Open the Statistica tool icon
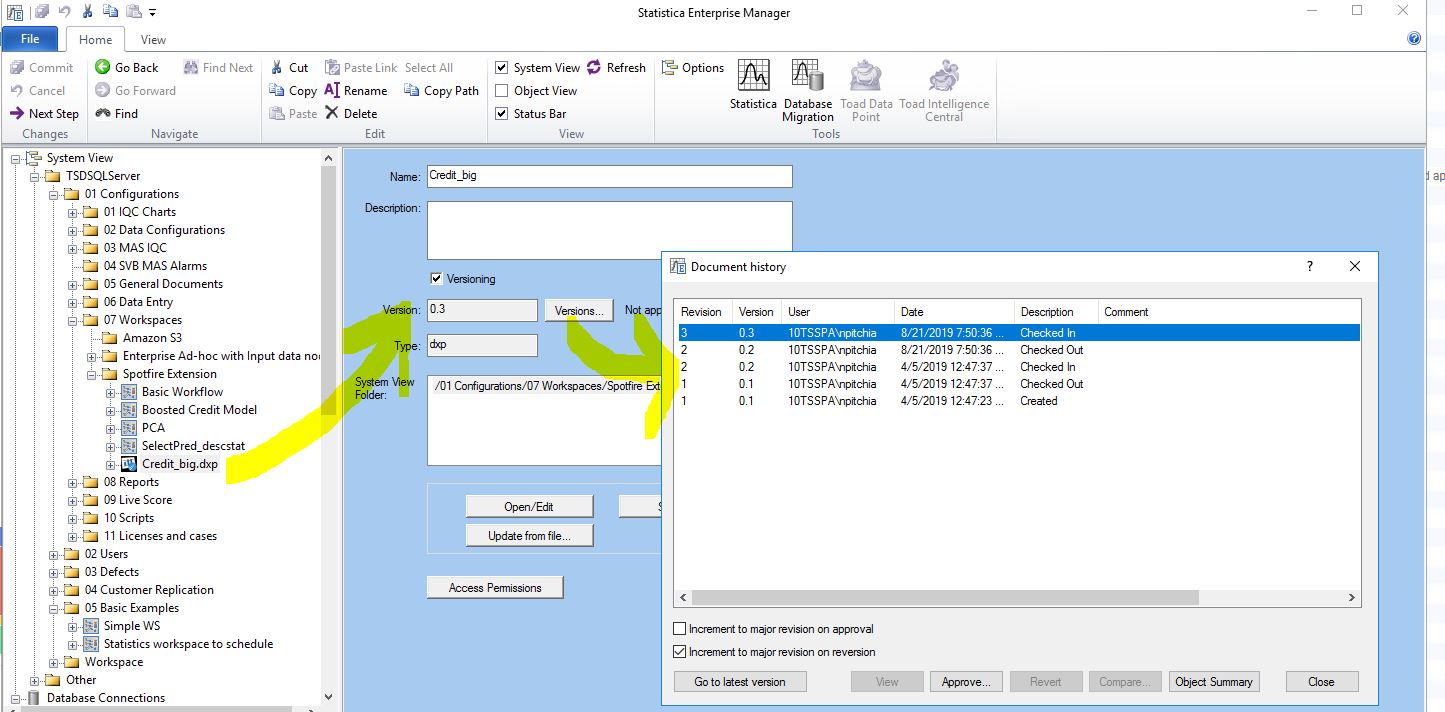The height and width of the screenshot is (712, 1445). (x=753, y=76)
